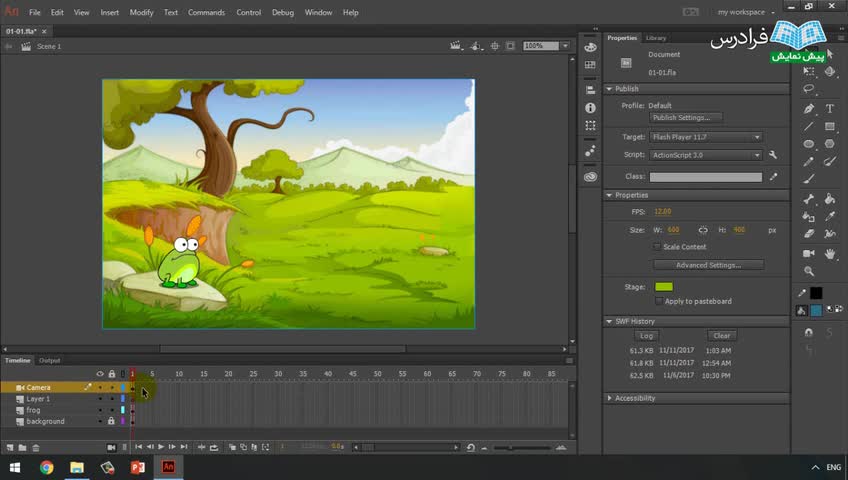This screenshot has height=480, width=848.
Task: Click the delete layer trash icon
Action: 36,447
